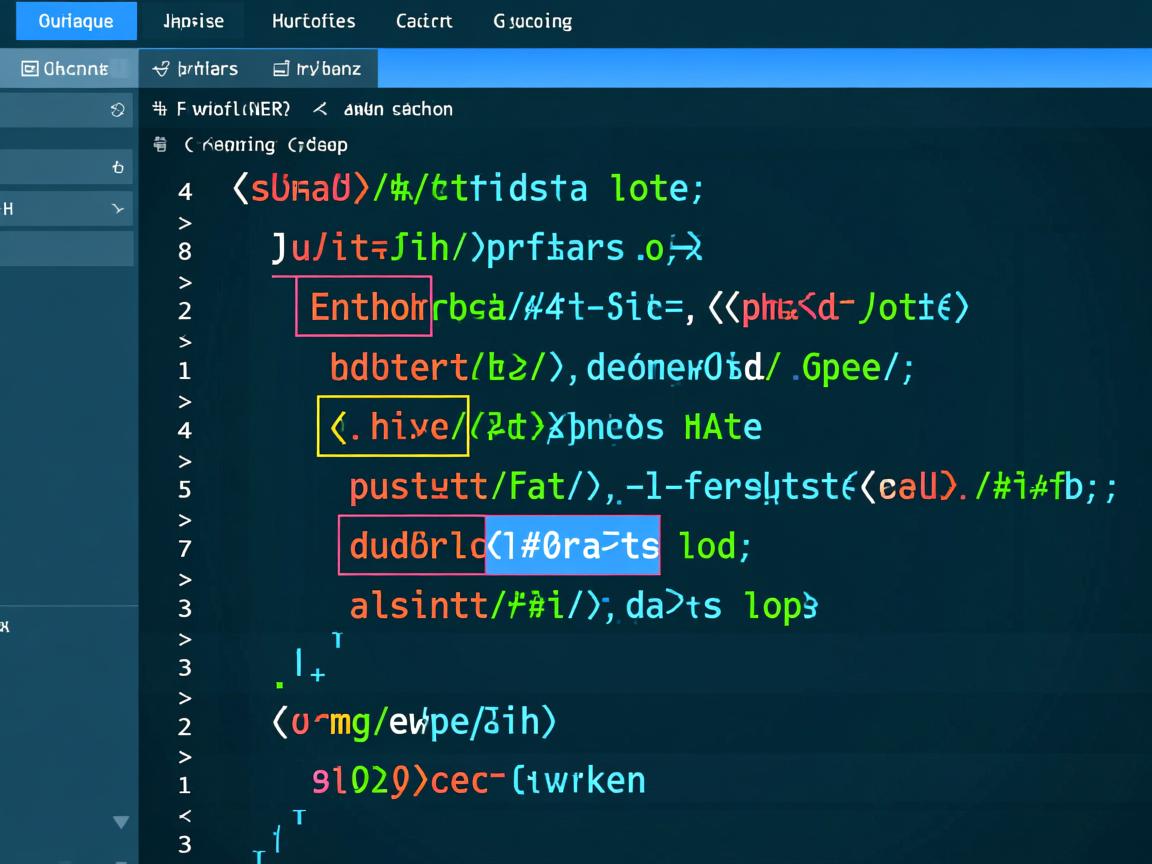Open the Cacirt tab

(424, 21)
